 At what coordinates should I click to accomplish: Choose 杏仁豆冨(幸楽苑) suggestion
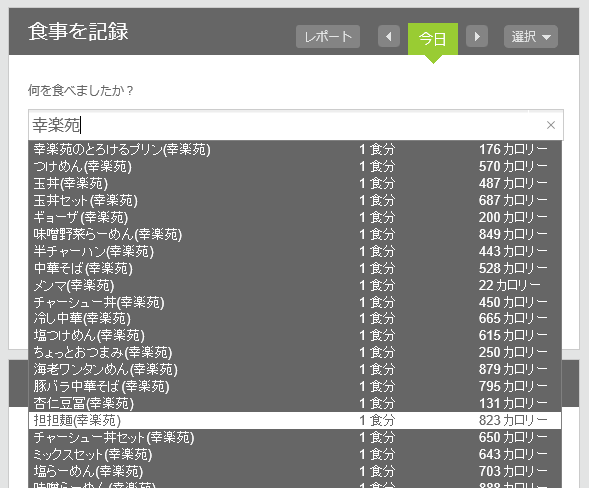point(295,403)
